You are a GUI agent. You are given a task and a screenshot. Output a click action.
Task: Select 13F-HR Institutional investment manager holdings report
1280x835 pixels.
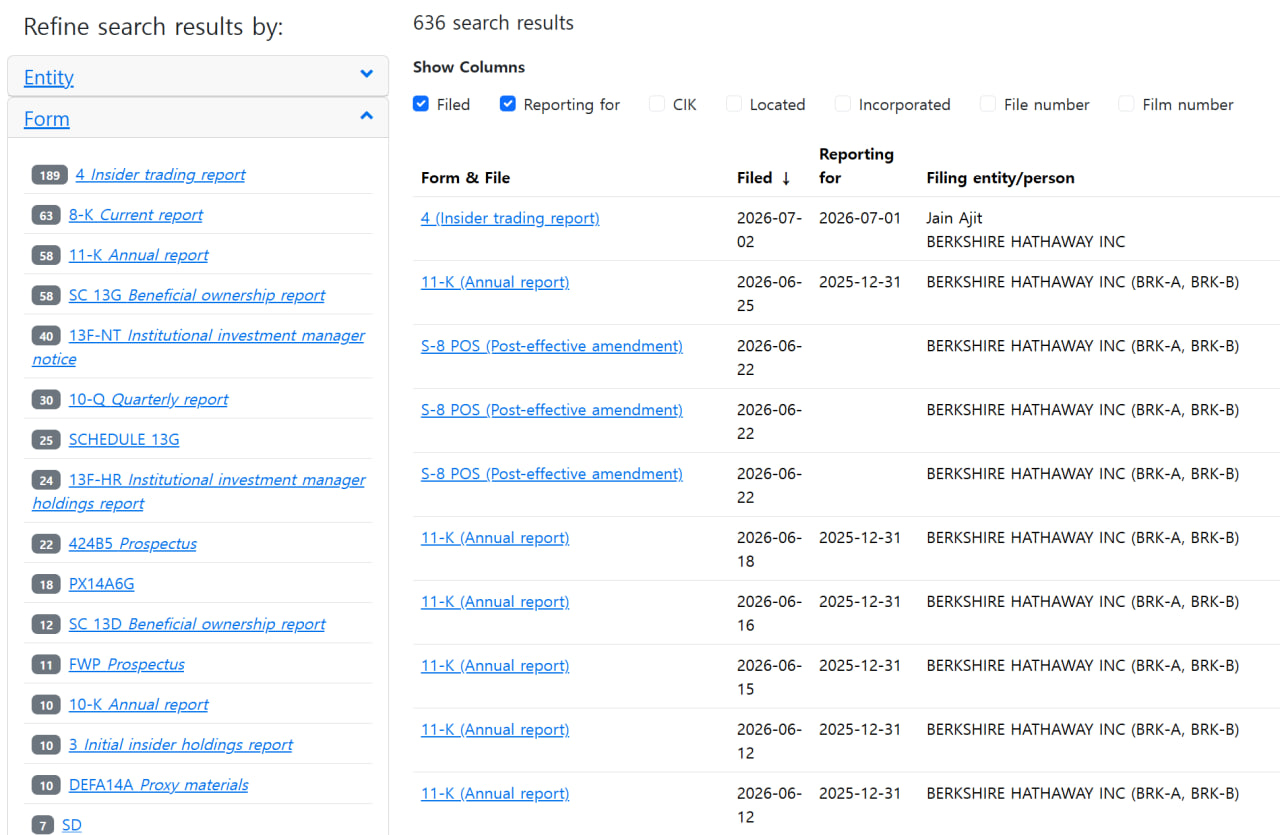198,492
